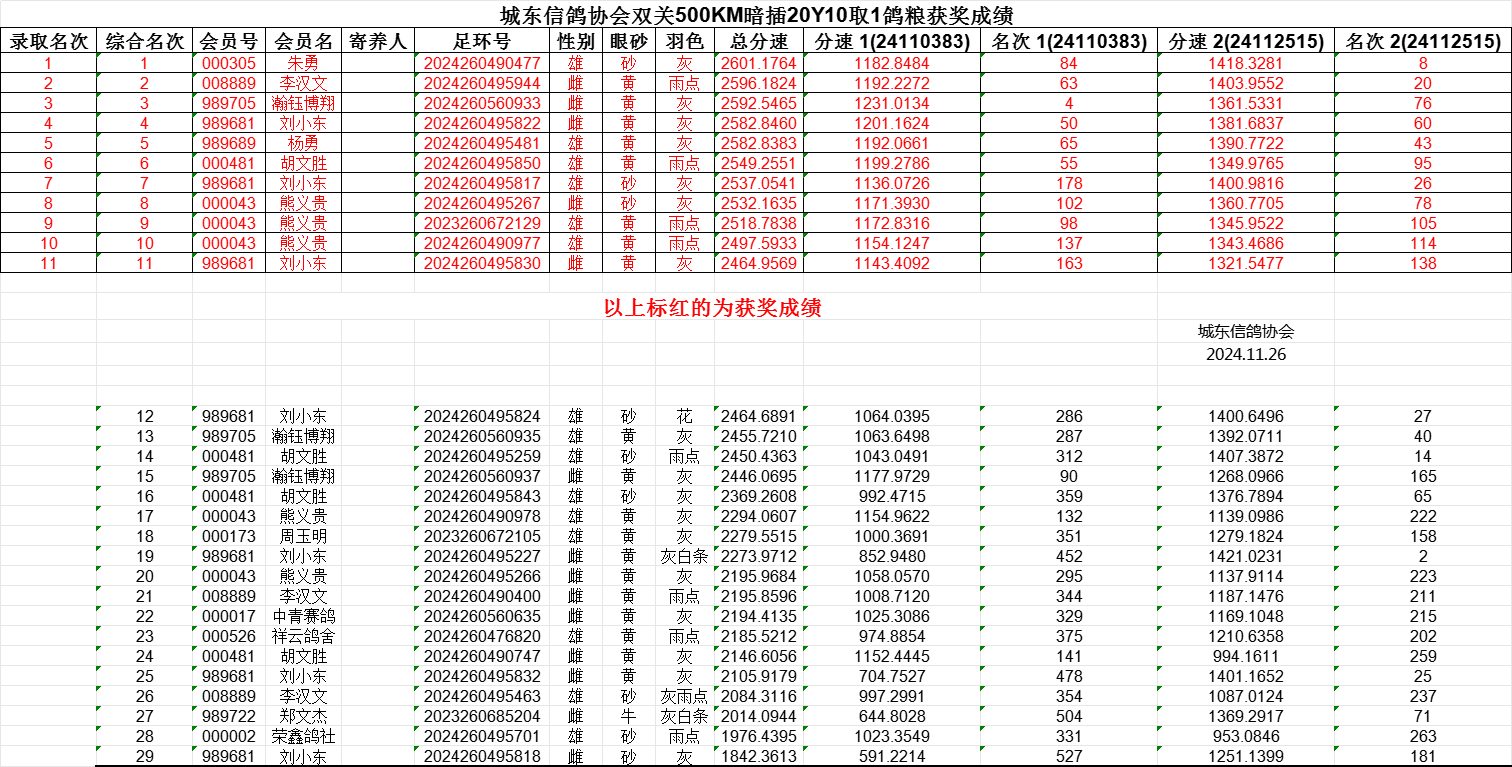Select ring number 2024260560937

point(482,476)
